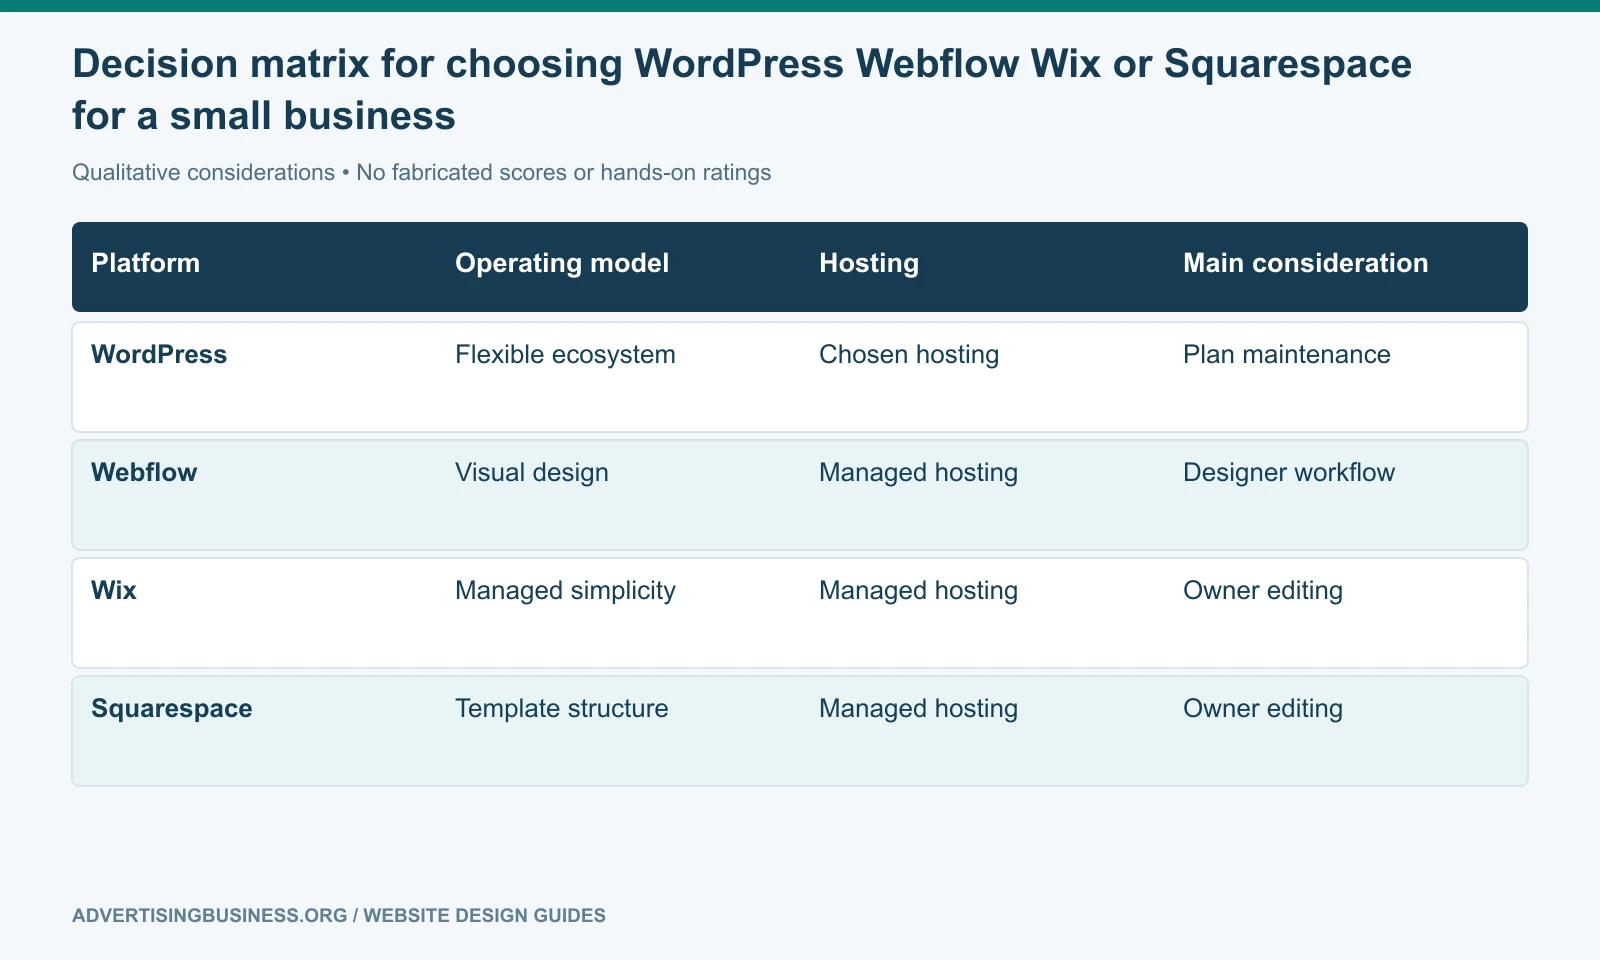Select the Hosting column header
1600x960 pixels.
(869, 263)
